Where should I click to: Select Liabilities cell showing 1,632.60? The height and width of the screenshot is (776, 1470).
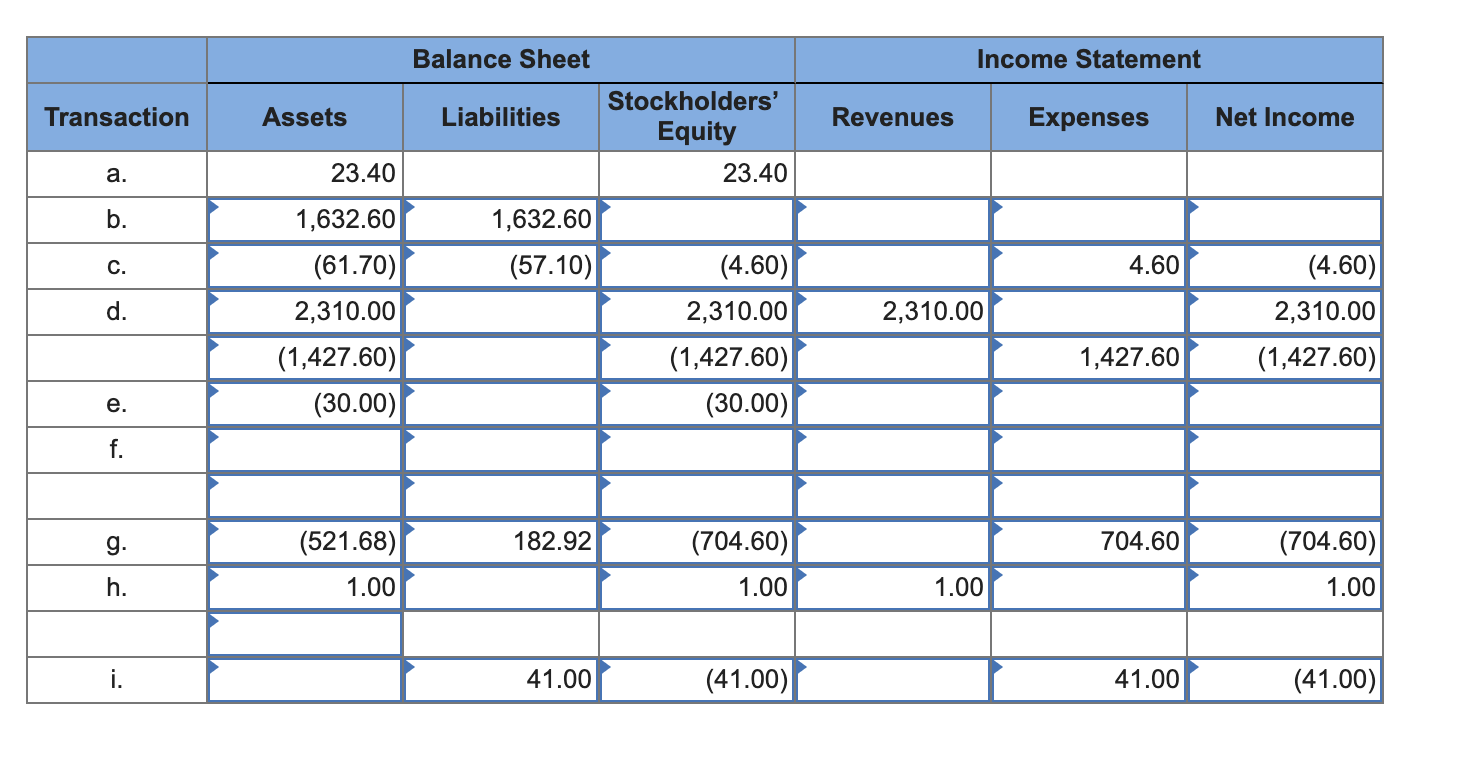click(x=500, y=219)
